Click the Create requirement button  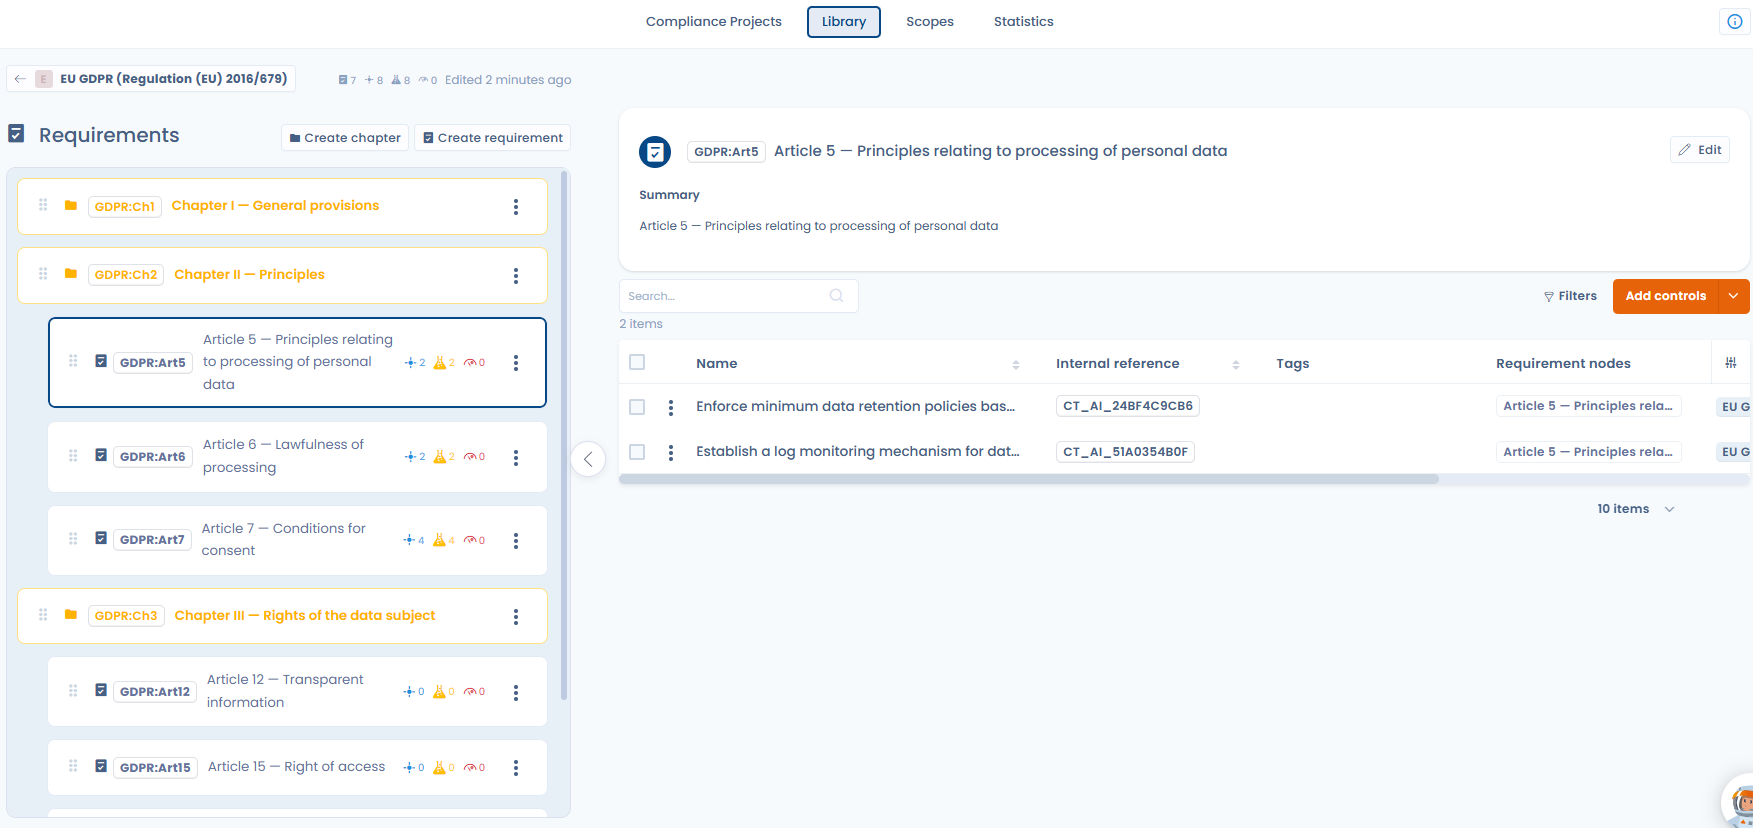[493, 138]
